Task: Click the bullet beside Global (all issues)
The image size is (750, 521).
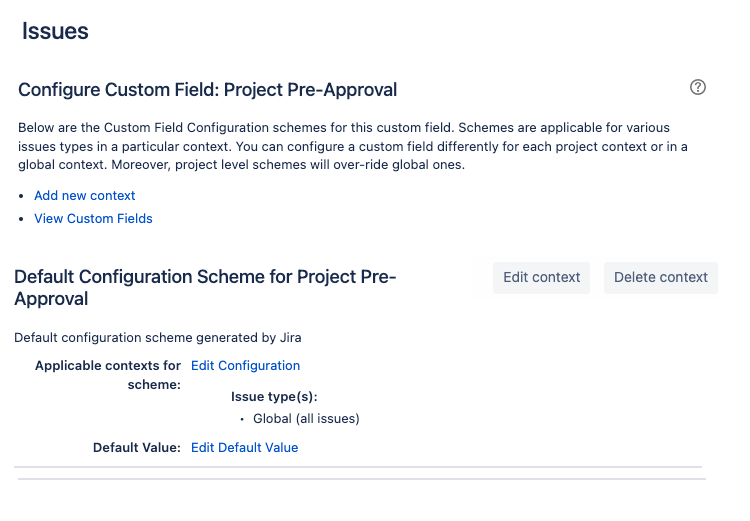Action: tap(242, 419)
